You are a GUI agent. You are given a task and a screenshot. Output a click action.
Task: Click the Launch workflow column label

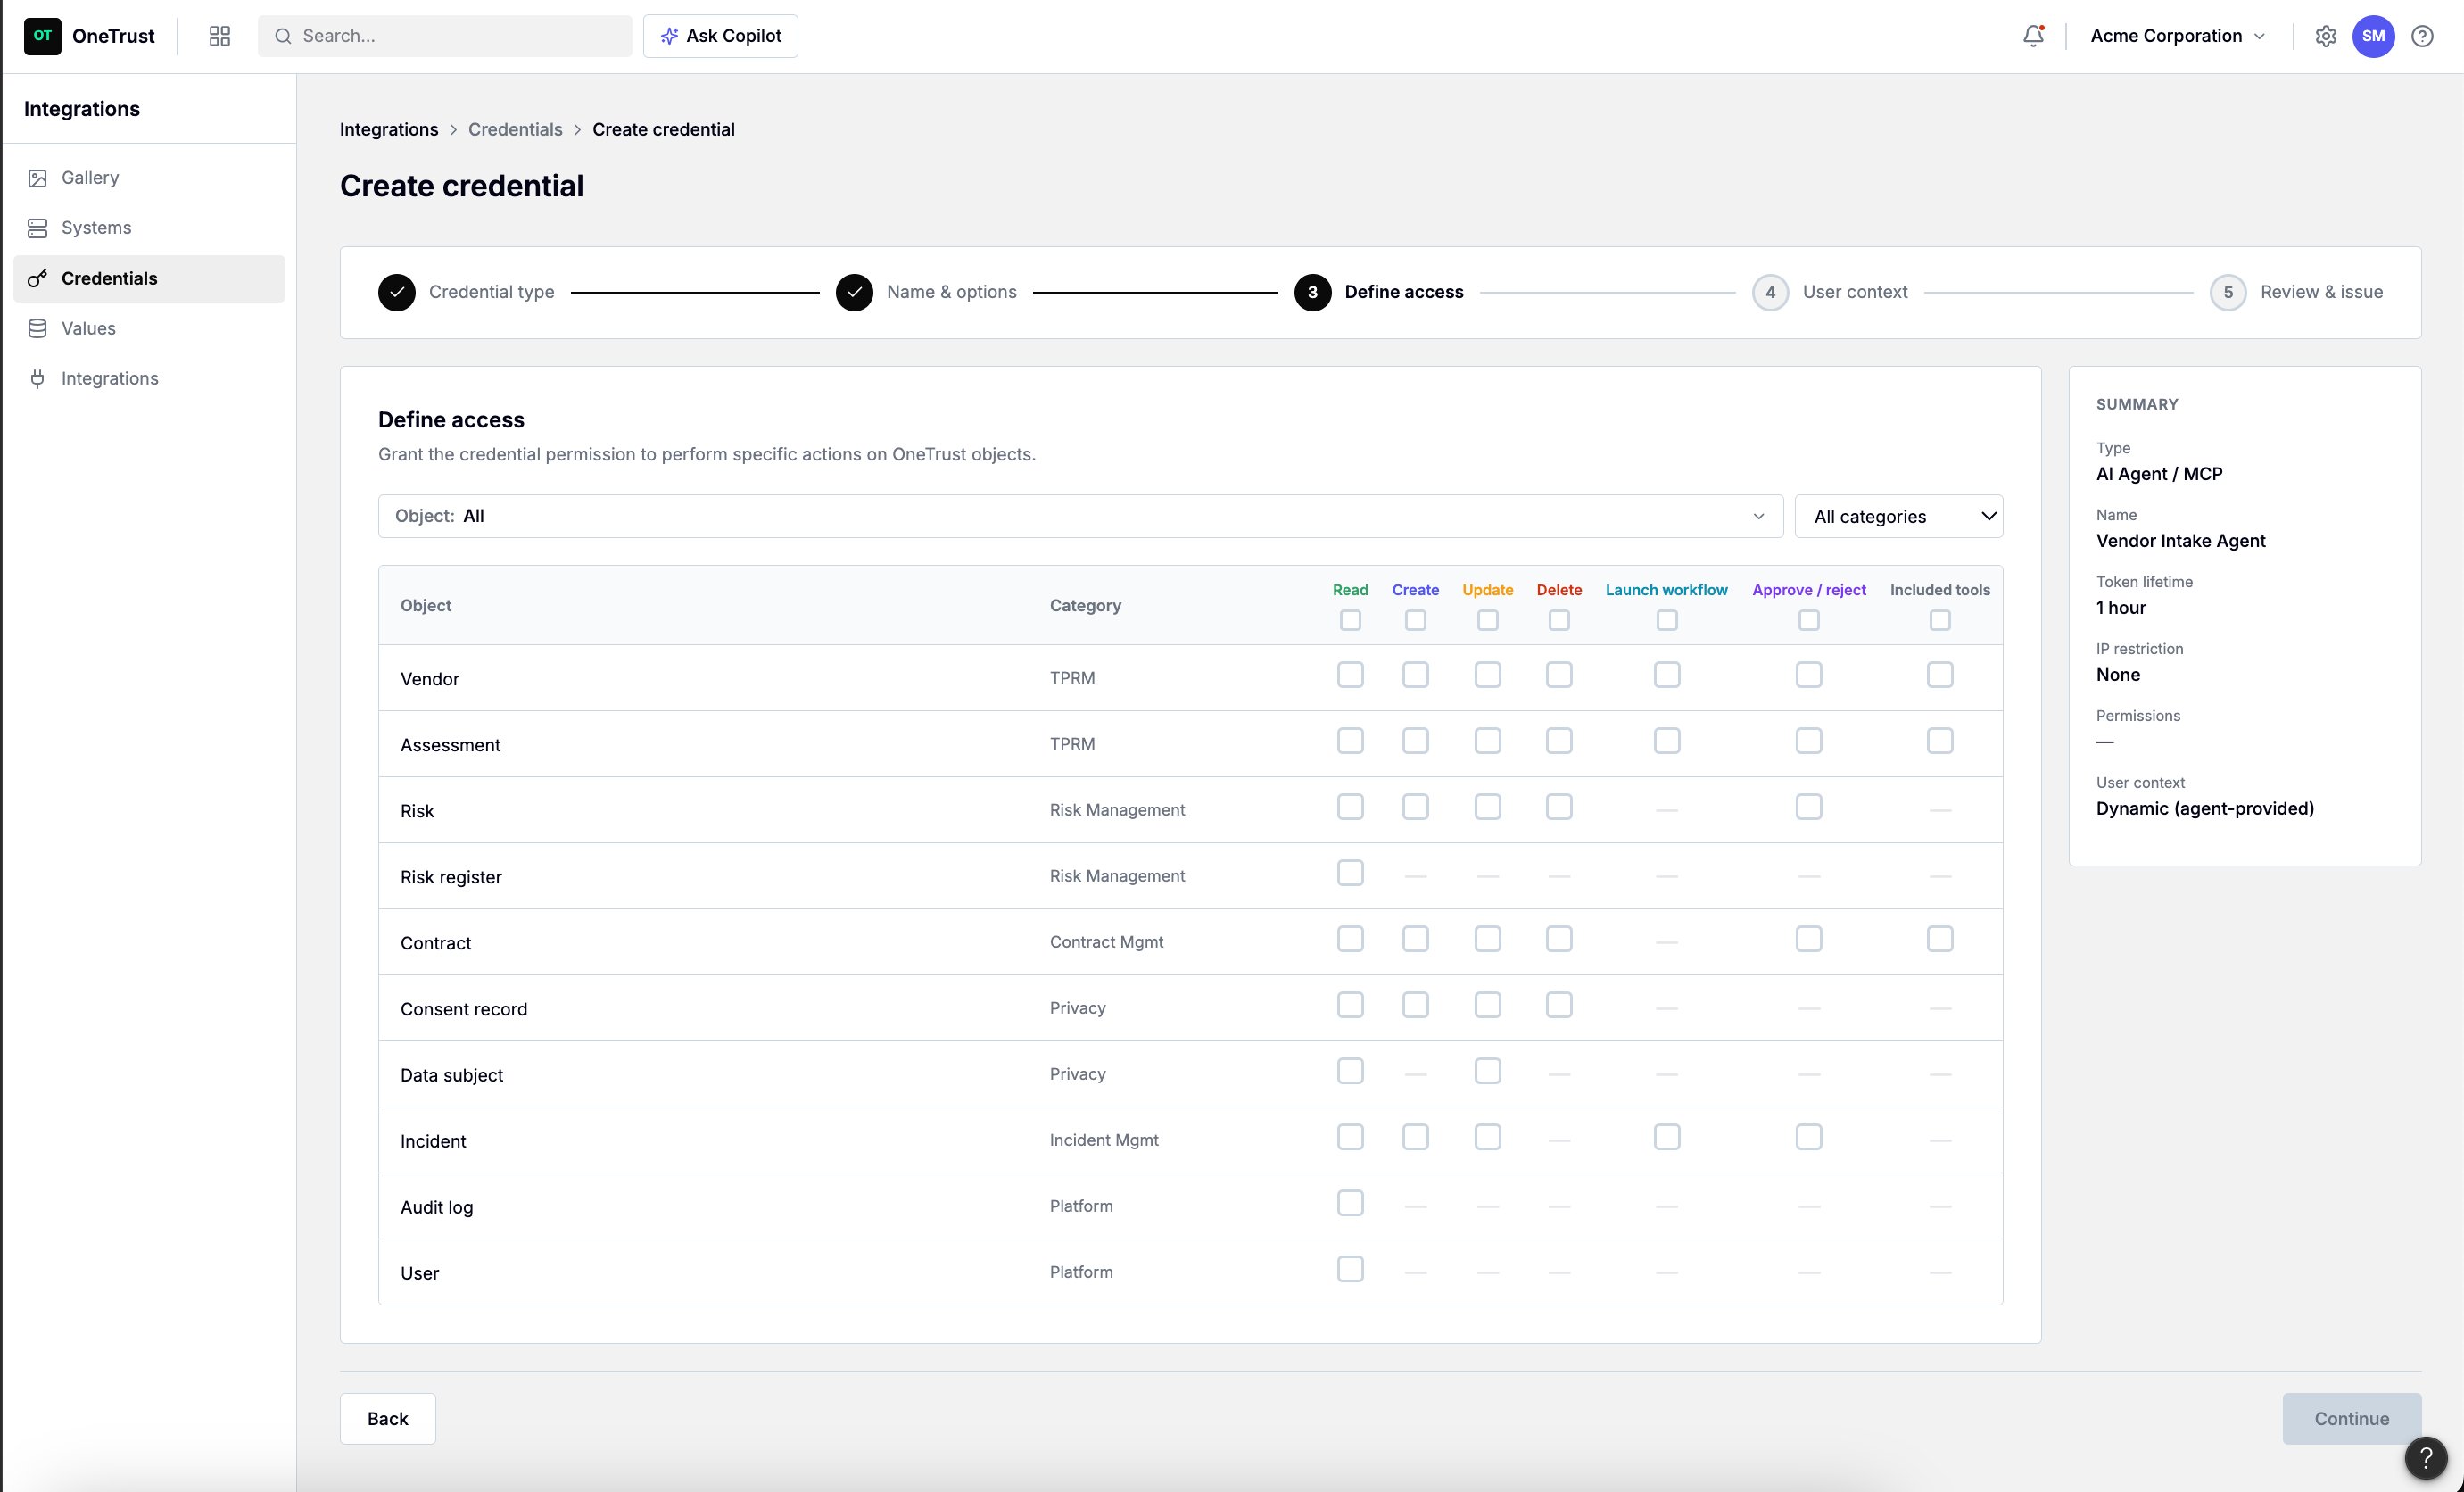click(x=1666, y=590)
